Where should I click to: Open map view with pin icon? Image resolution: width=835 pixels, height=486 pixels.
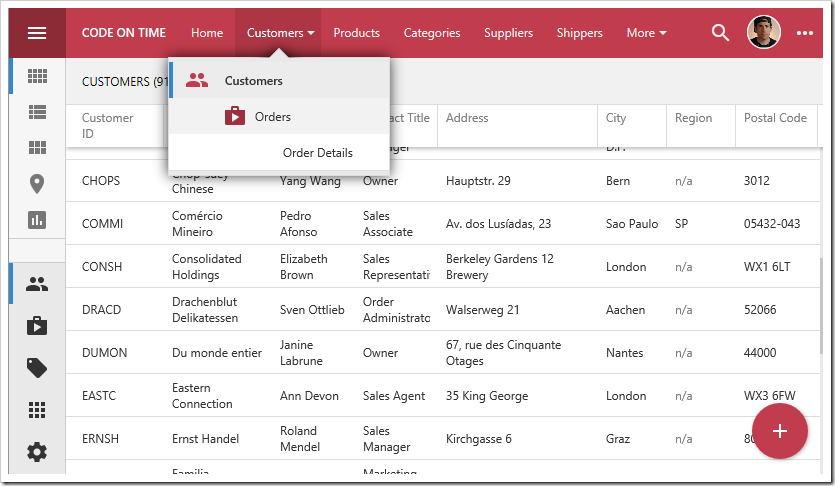point(37,184)
